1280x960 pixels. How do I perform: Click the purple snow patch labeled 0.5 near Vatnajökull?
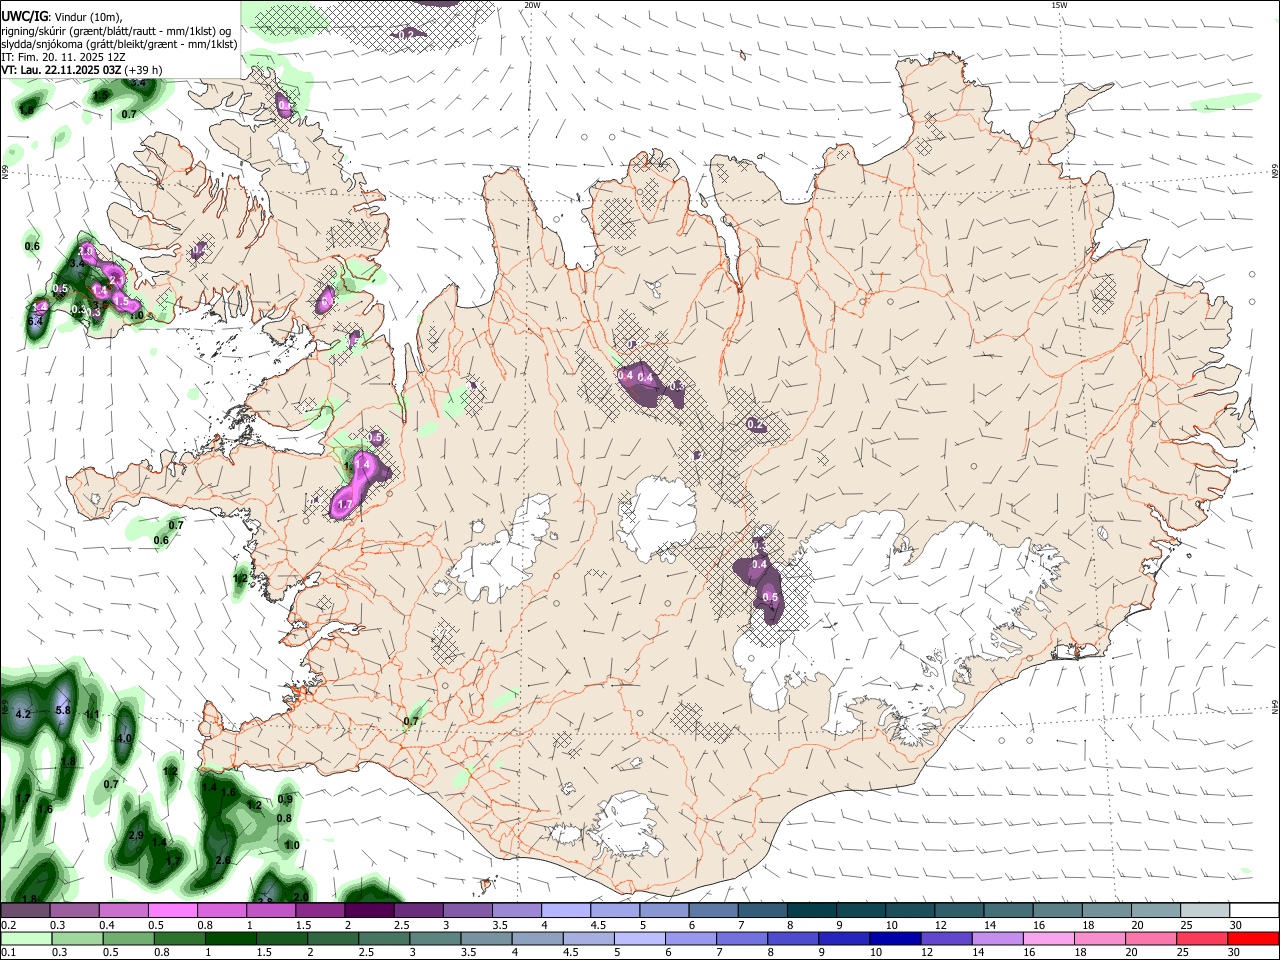click(770, 598)
